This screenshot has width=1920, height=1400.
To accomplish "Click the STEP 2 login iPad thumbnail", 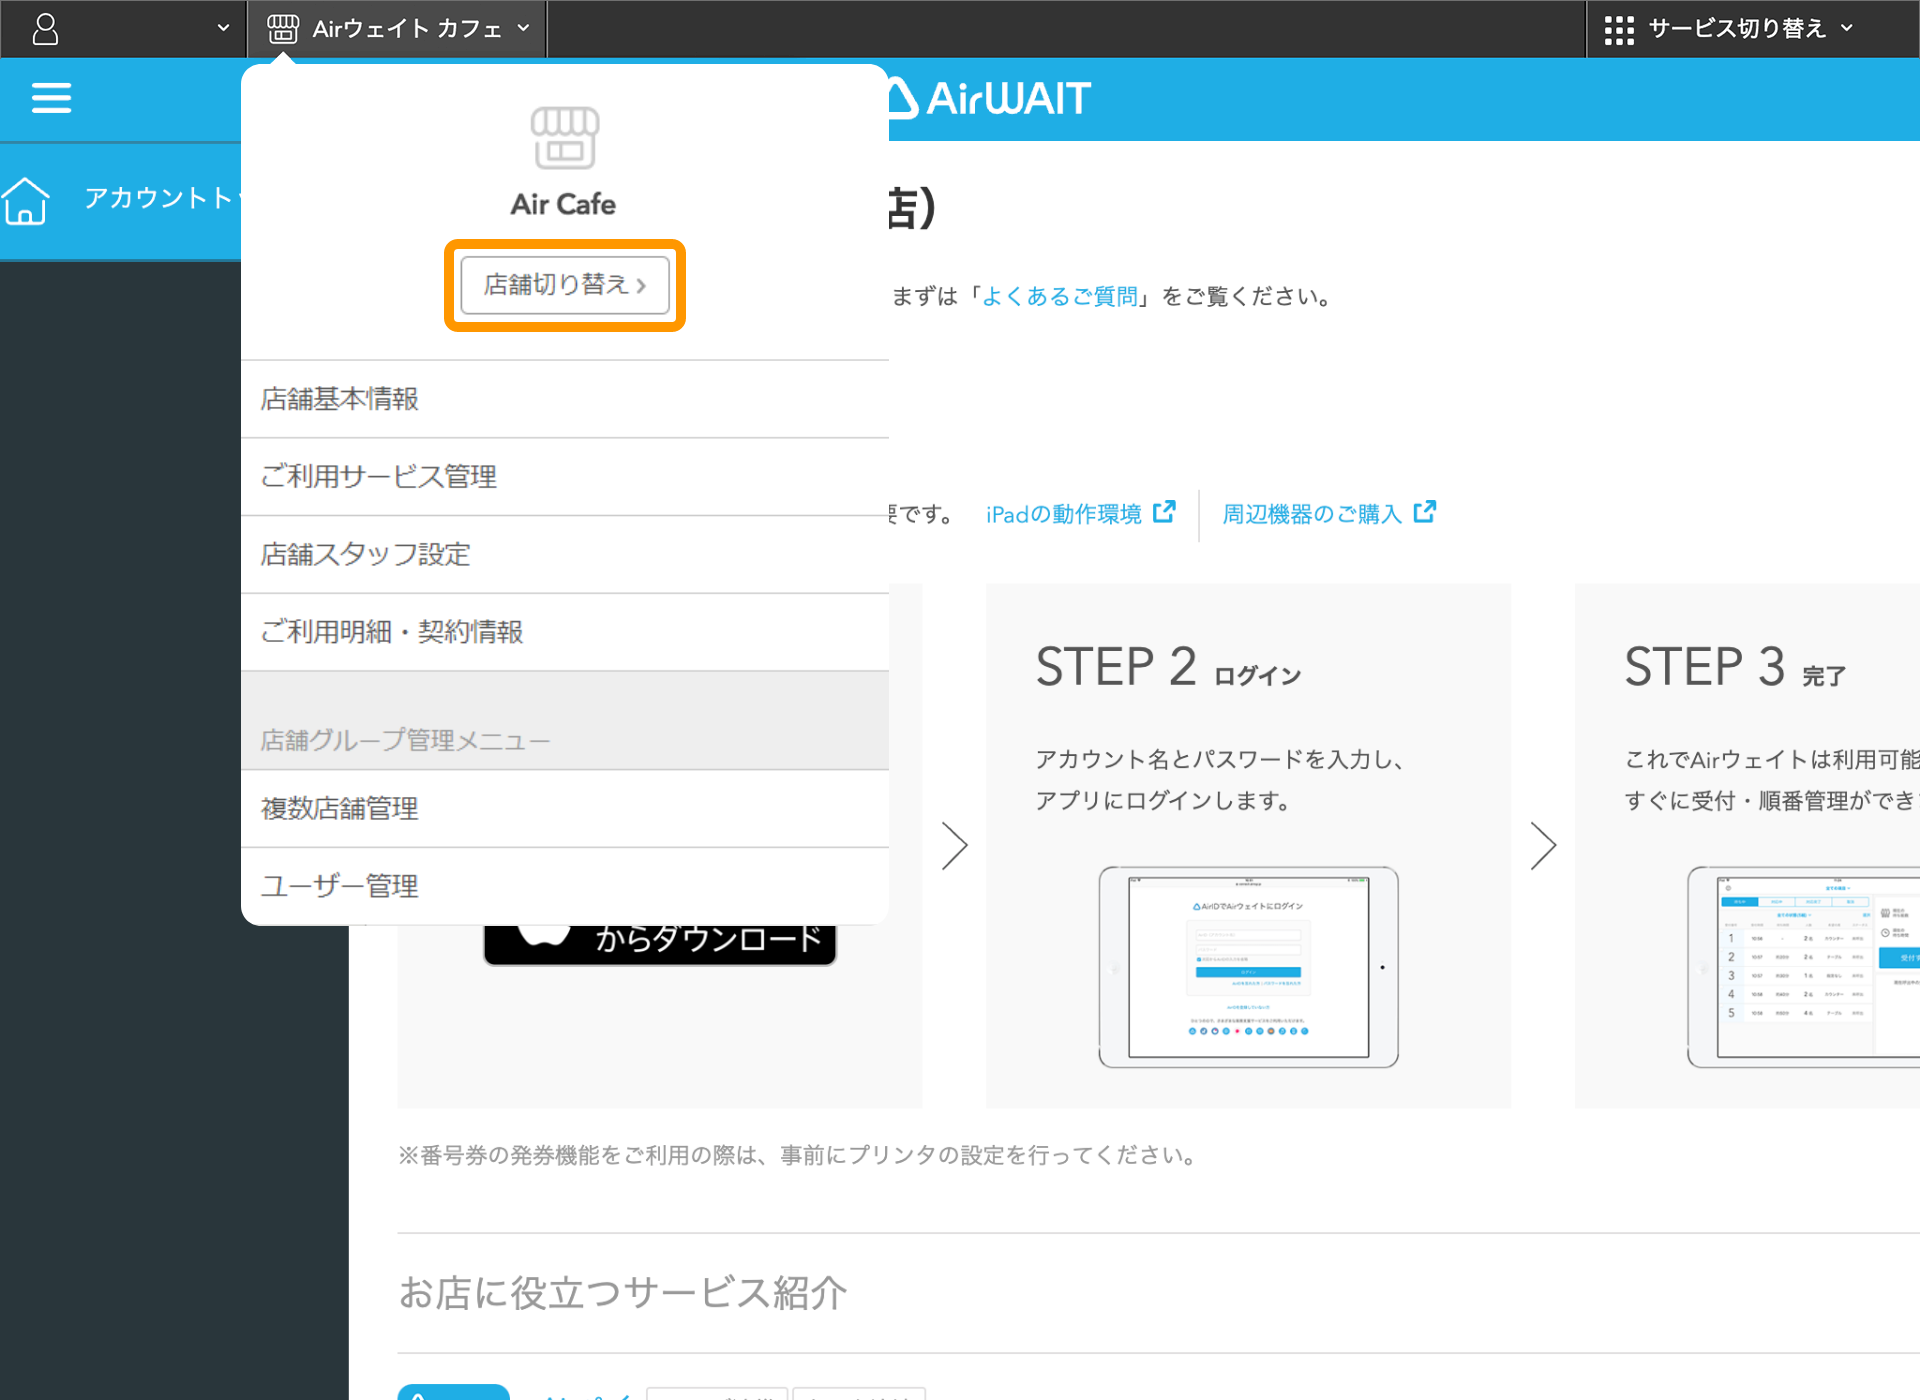I will 1248,967.
